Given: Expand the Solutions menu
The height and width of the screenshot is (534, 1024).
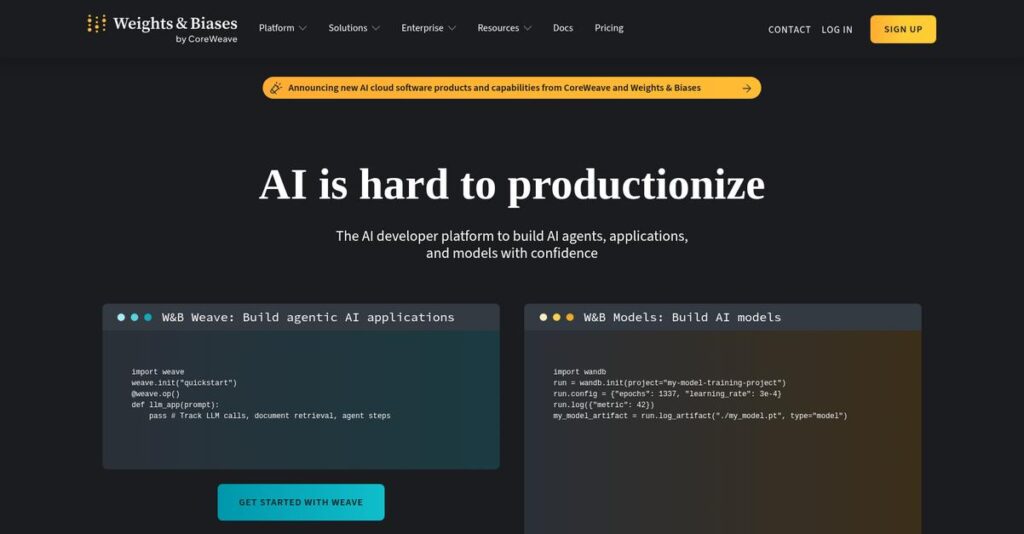Looking at the screenshot, I should pyautogui.click(x=353, y=28).
